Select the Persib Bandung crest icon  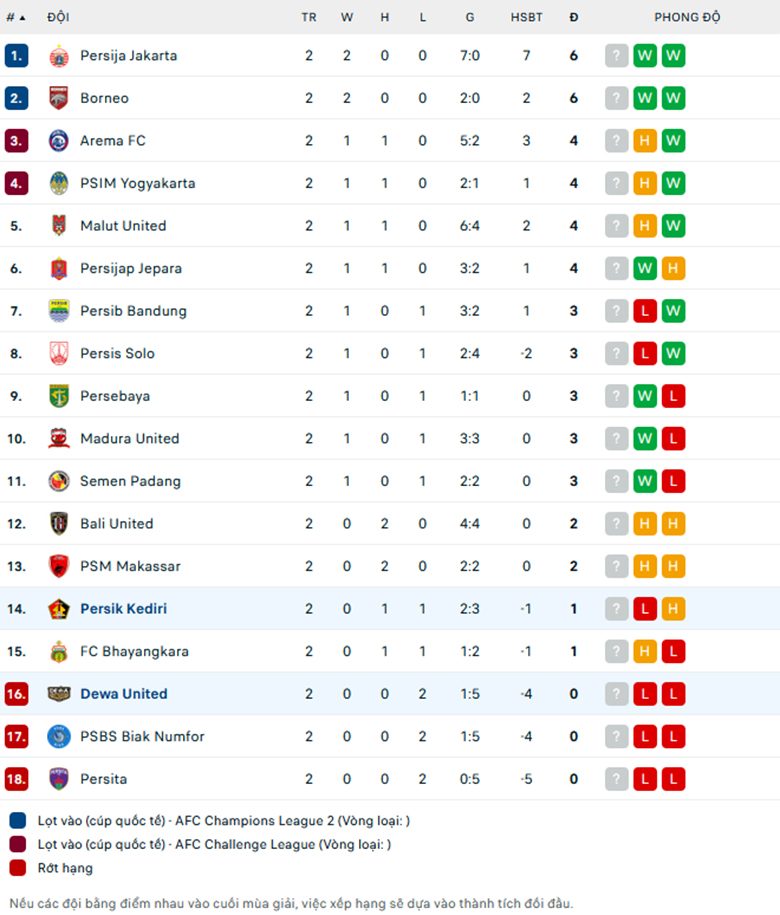click(58, 311)
